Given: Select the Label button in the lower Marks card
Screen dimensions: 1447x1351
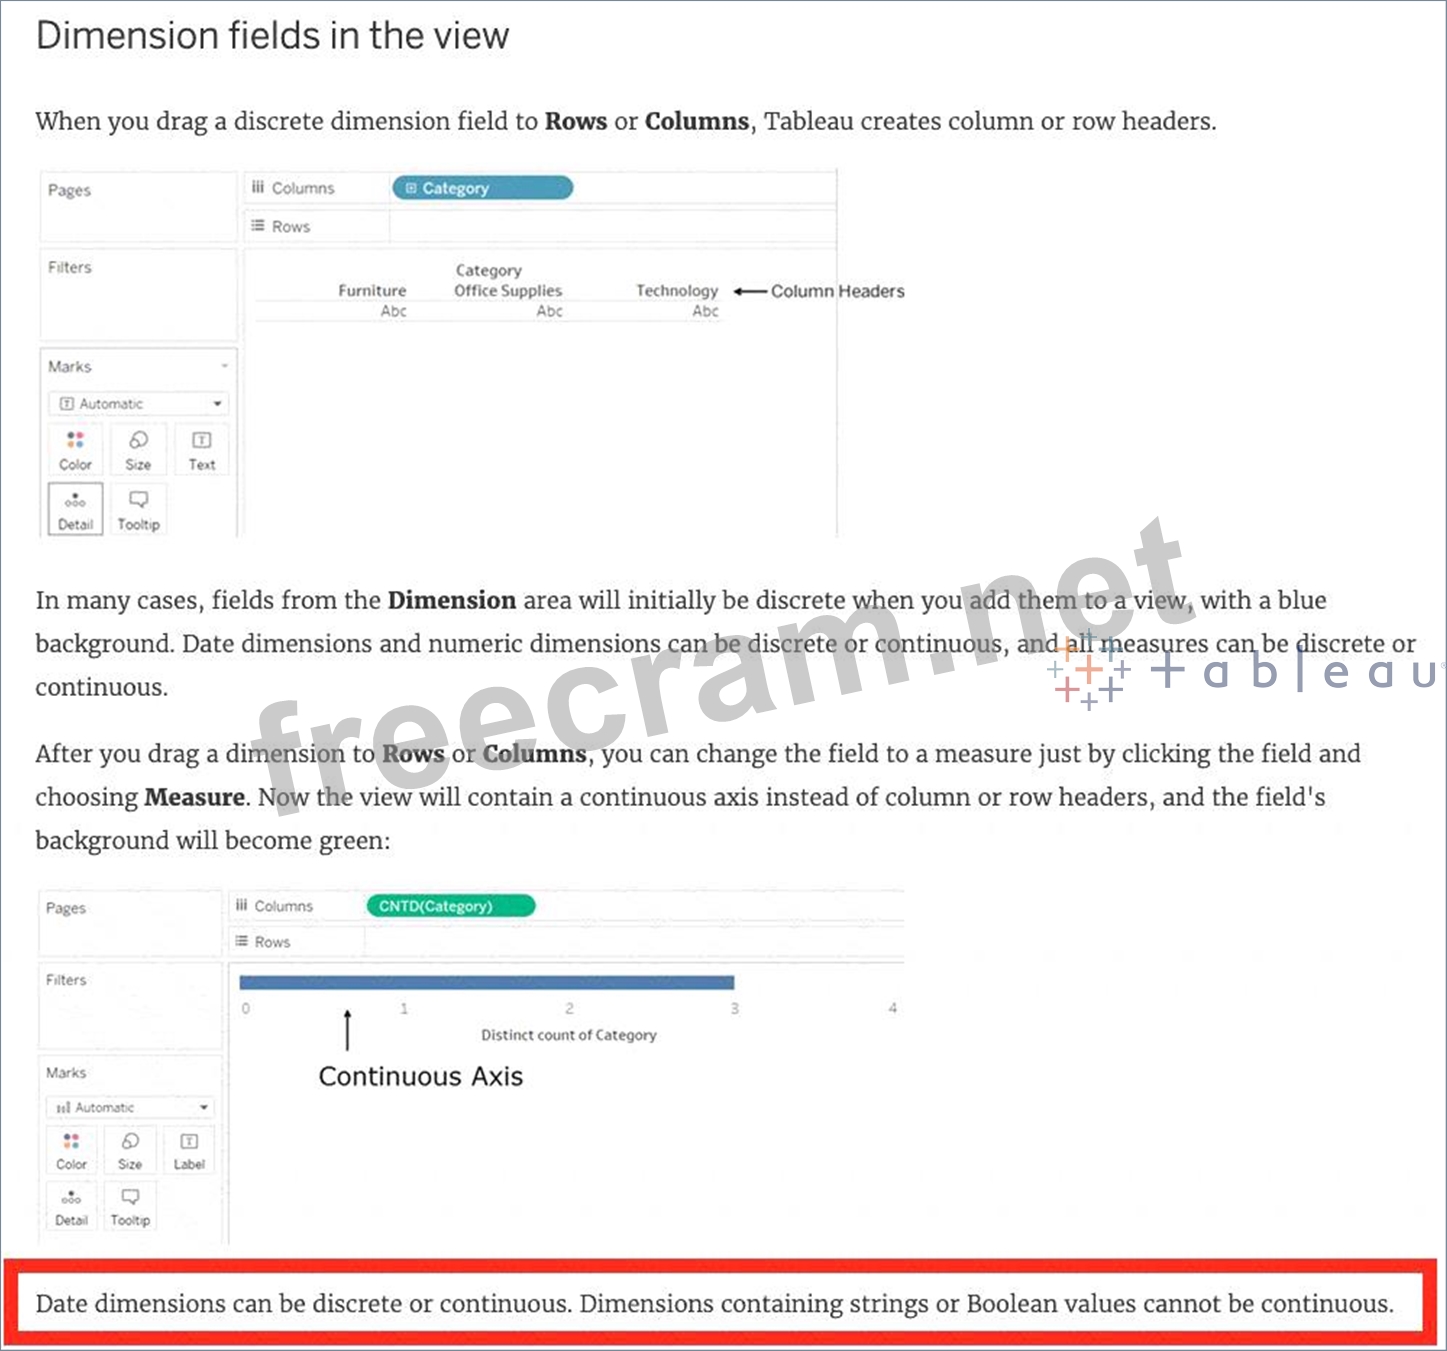Looking at the screenshot, I should tap(189, 1150).
